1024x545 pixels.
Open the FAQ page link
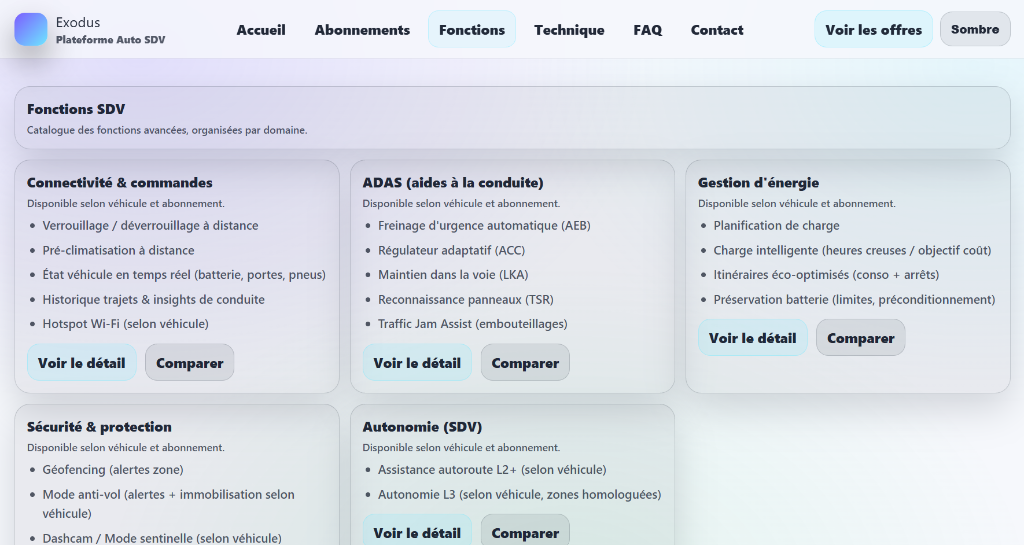(x=647, y=30)
